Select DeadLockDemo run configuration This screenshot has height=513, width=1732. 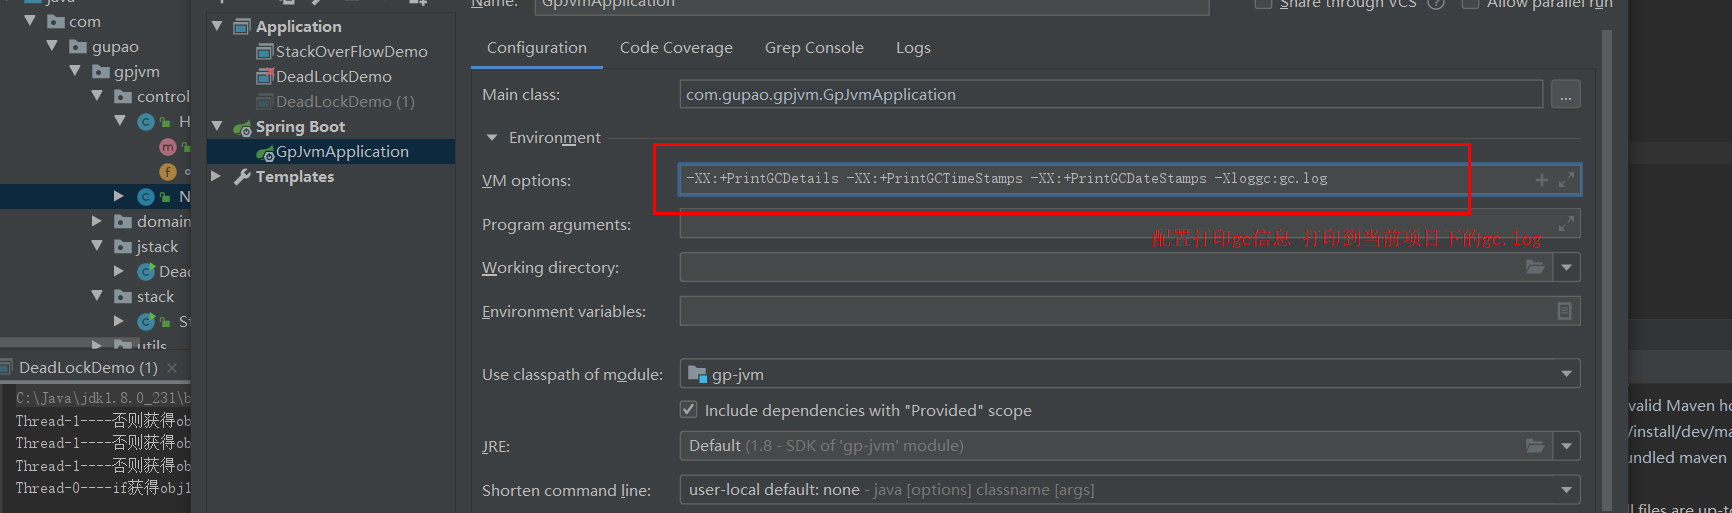333,76
